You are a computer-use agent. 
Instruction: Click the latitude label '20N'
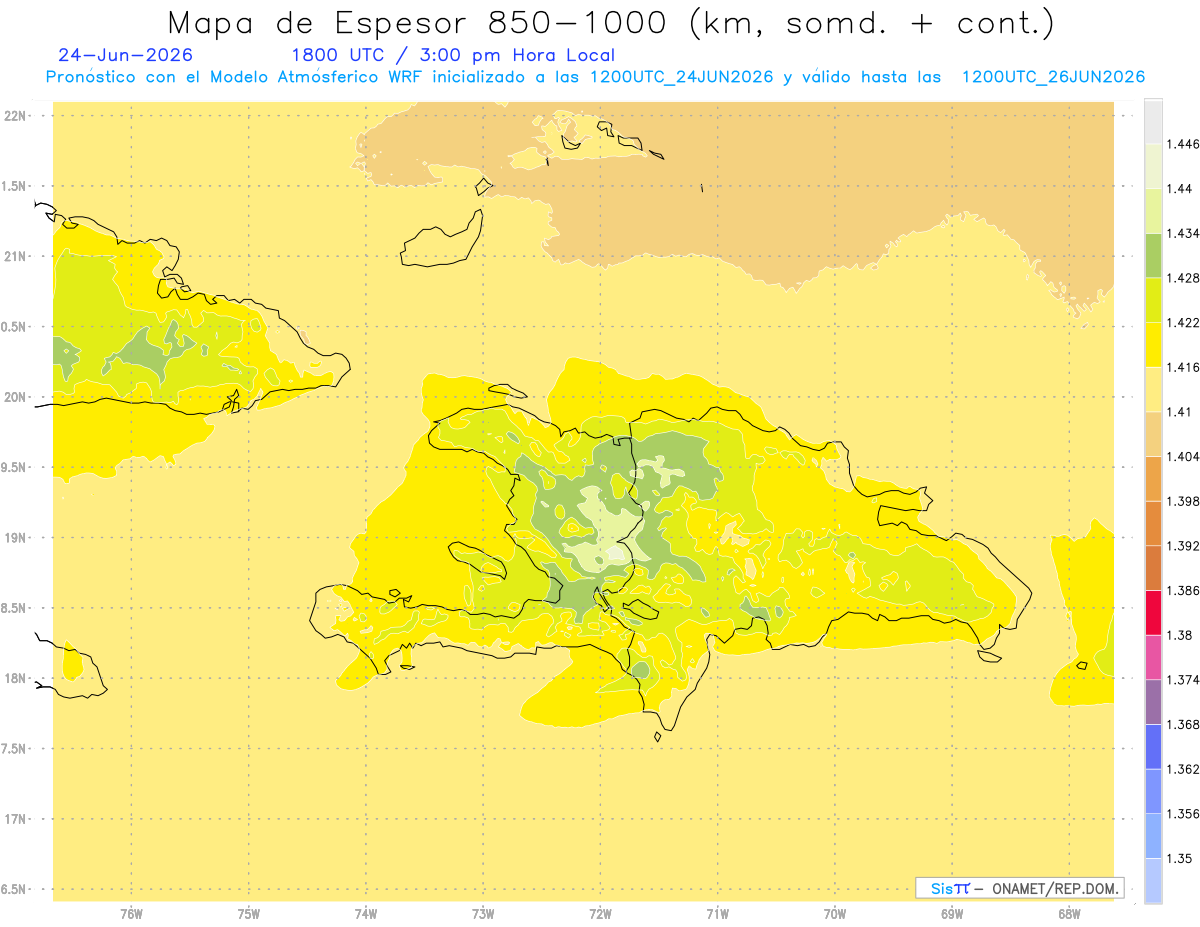(15, 397)
